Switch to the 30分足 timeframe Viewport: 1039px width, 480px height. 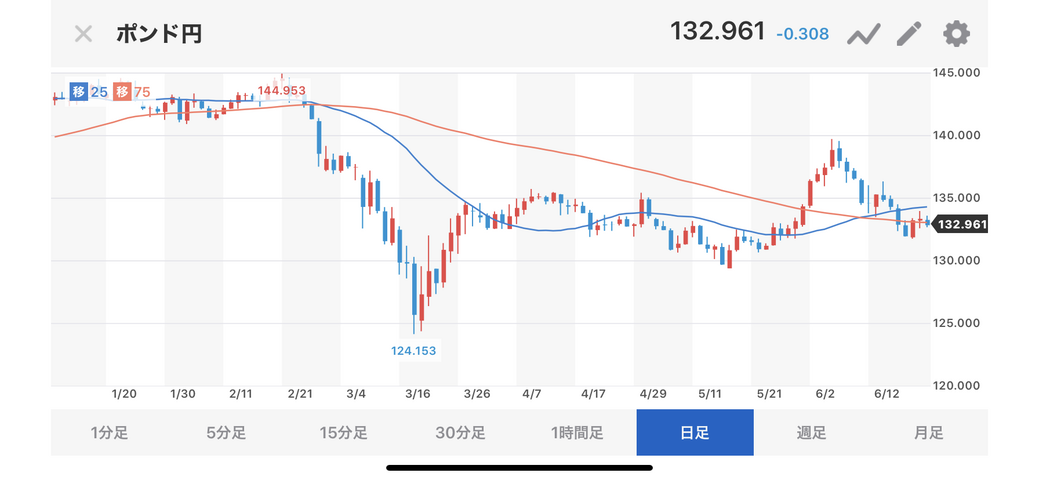[x=460, y=433]
